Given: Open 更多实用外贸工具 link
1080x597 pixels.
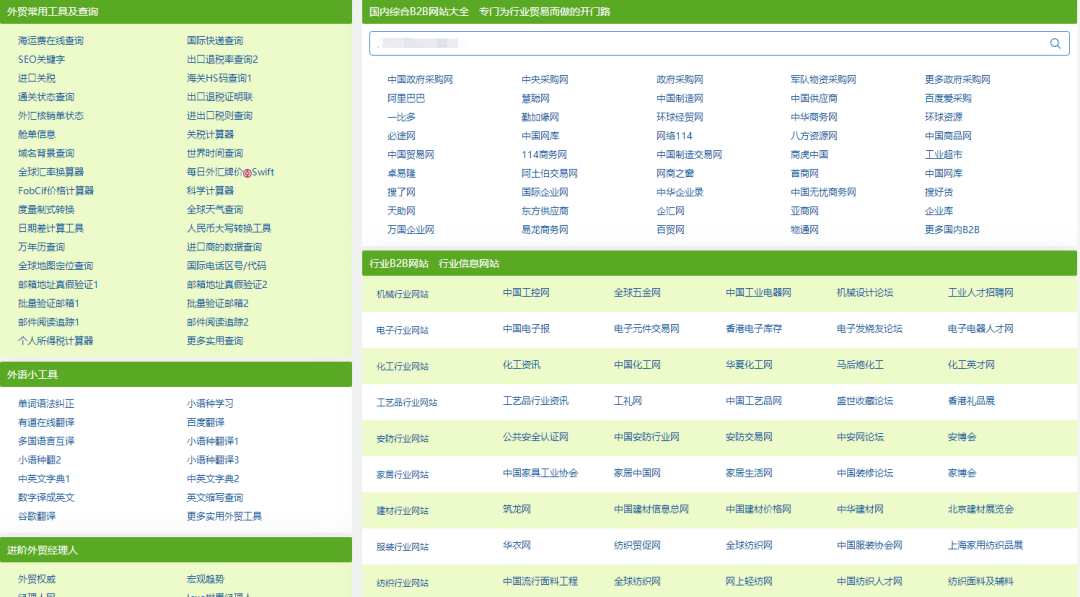Looking at the screenshot, I should tap(224, 516).
